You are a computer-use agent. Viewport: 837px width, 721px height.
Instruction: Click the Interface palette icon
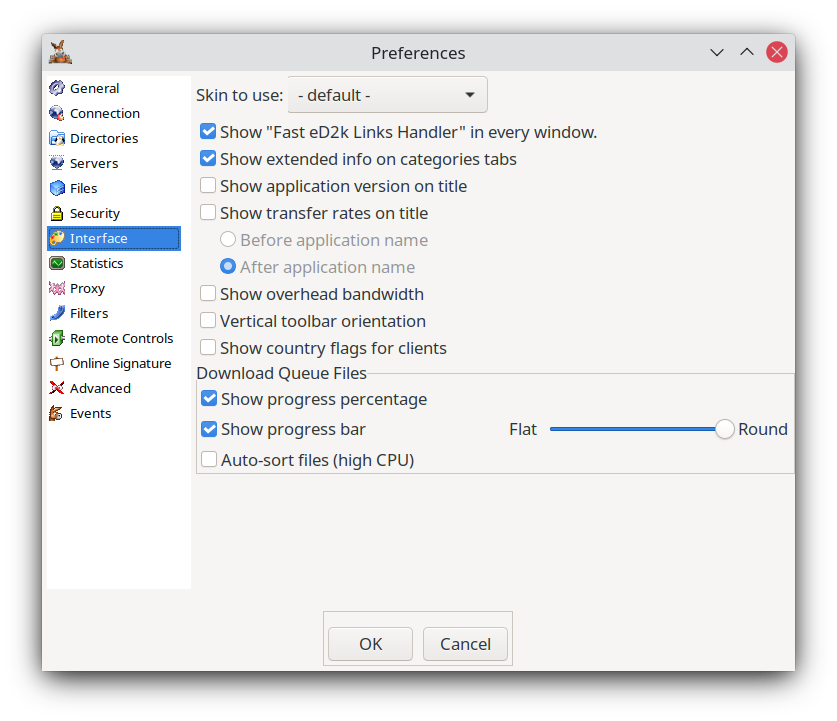[x=57, y=238]
